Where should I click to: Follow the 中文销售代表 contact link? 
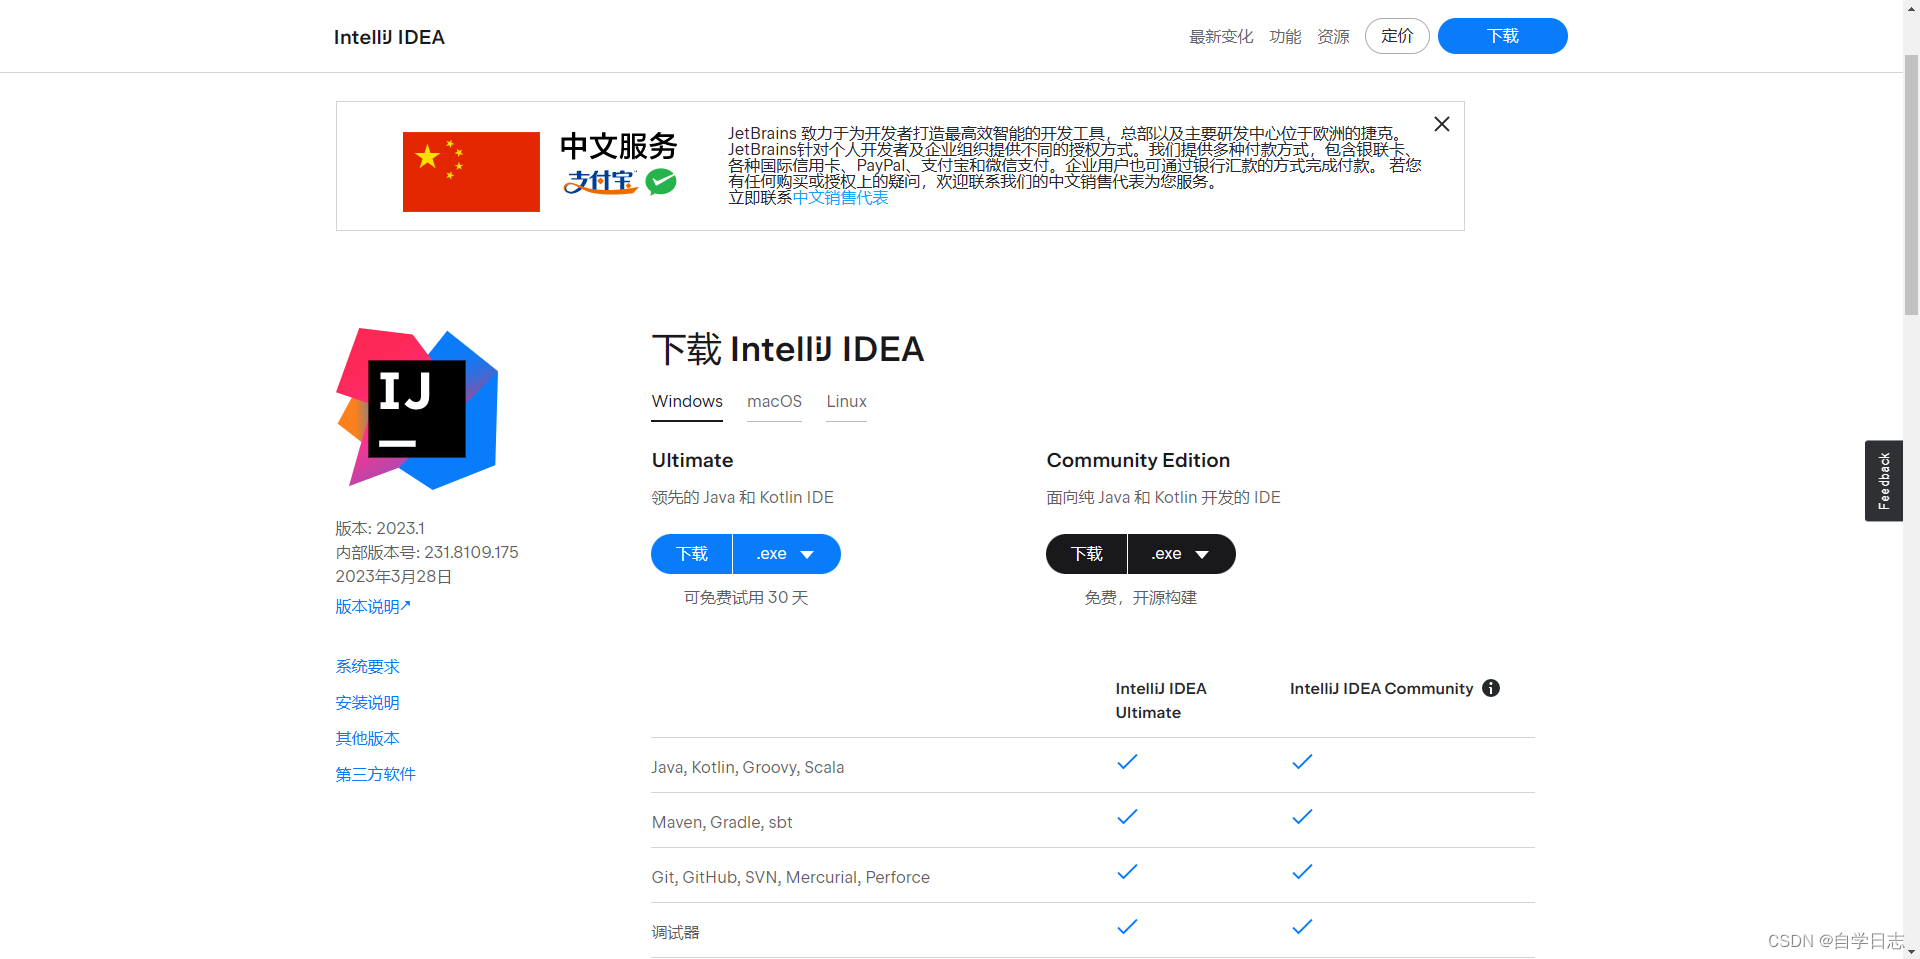[x=840, y=197]
